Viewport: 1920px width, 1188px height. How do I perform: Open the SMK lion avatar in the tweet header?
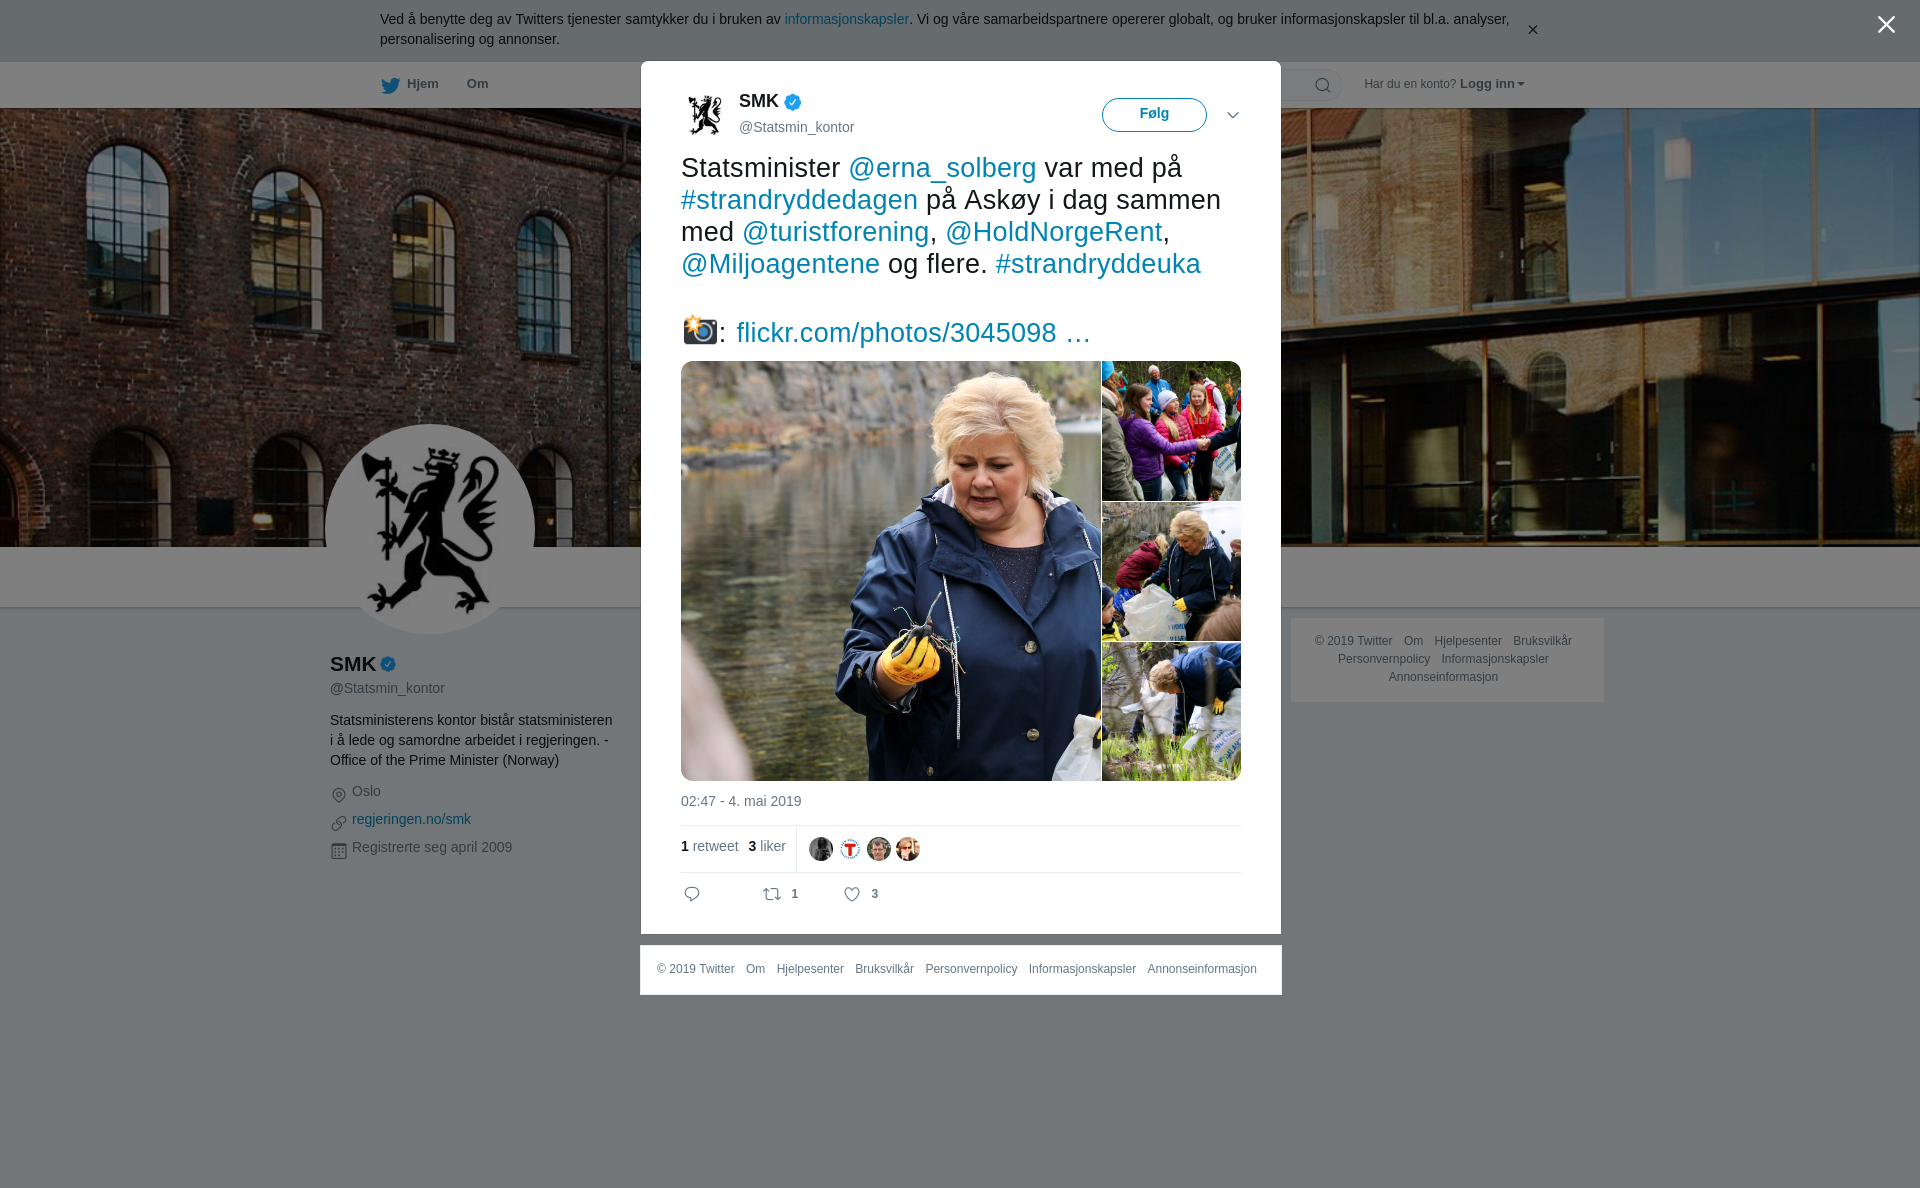click(705, 115)
